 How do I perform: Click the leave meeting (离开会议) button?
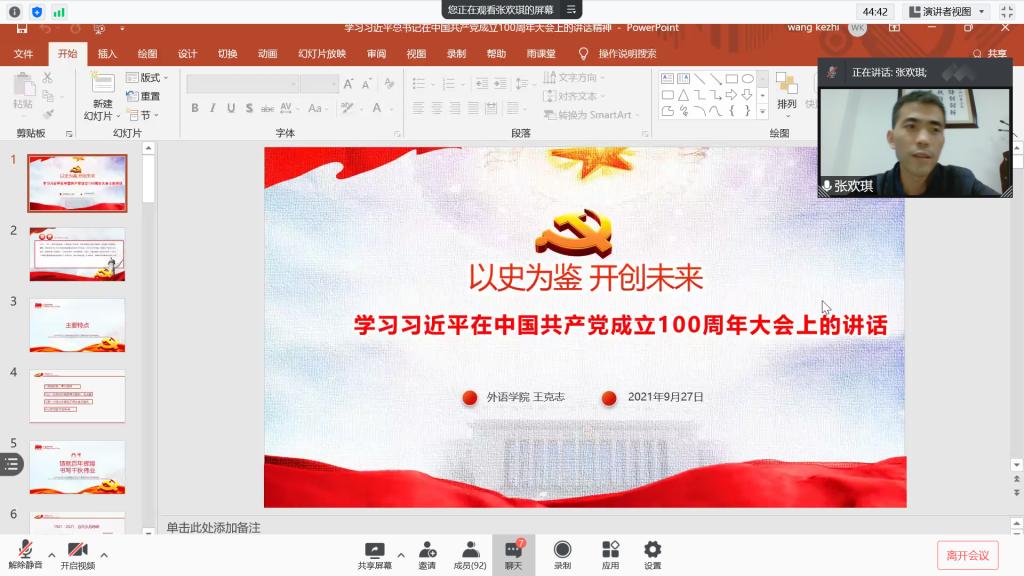[x=967, y=555]
